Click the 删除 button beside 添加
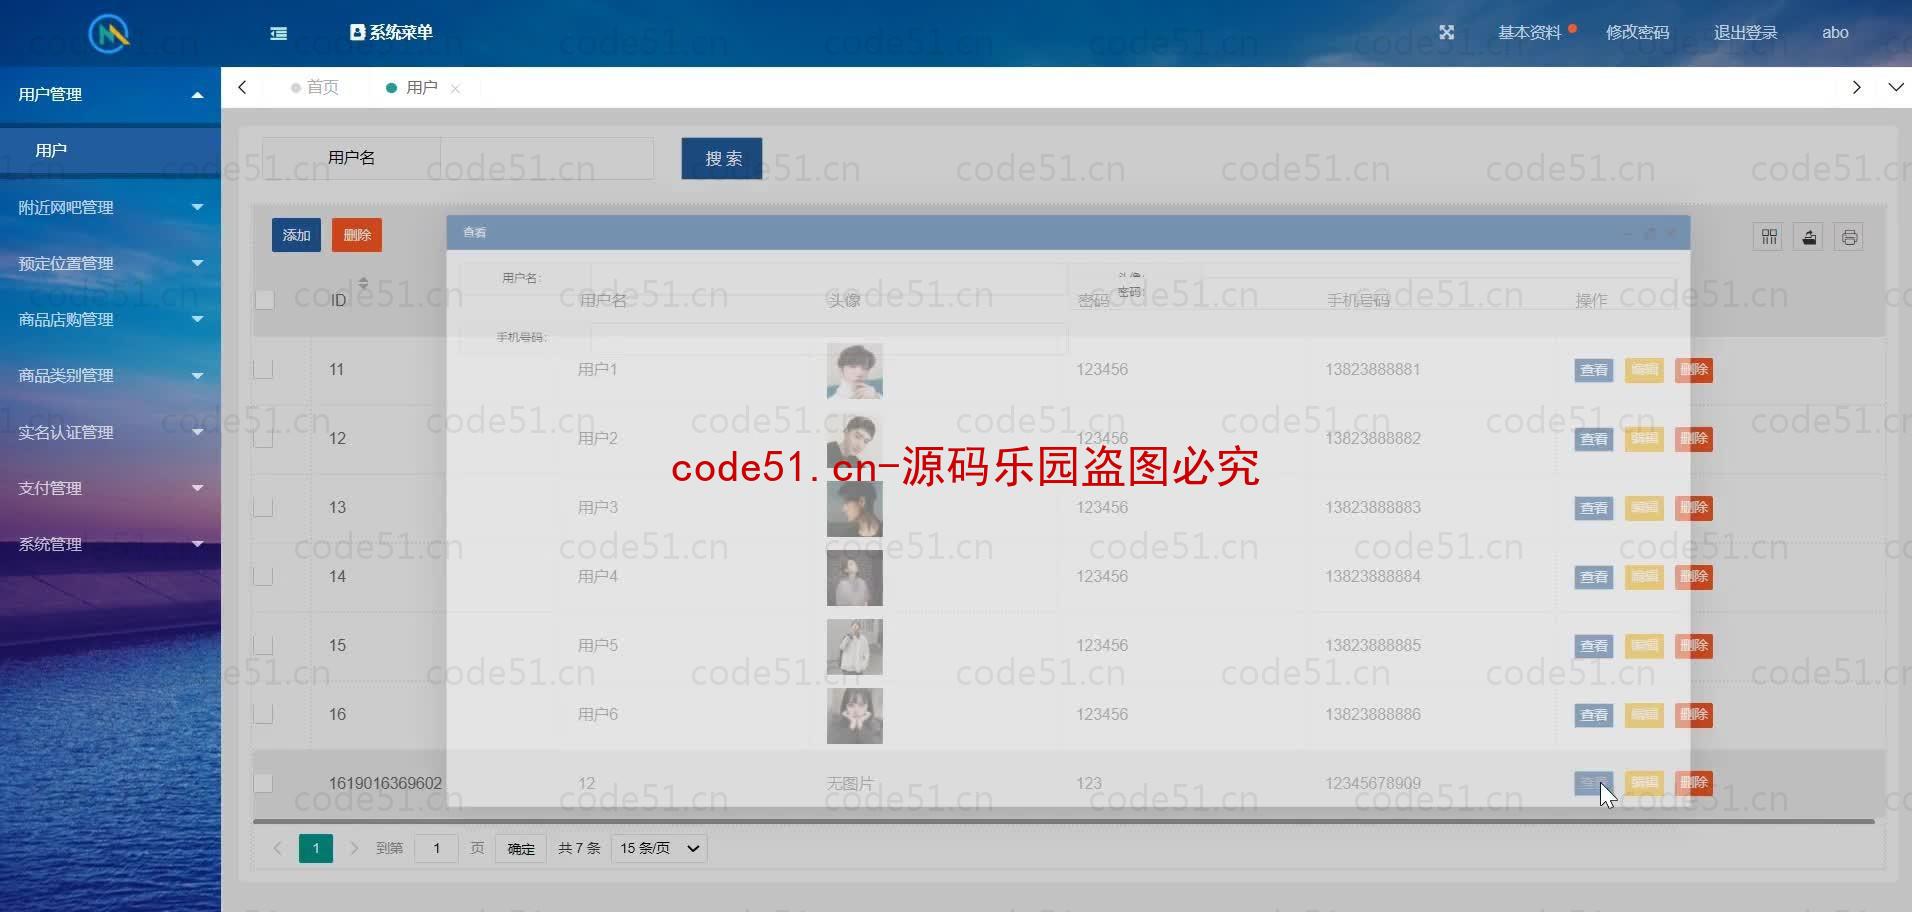 pos(357,235)
